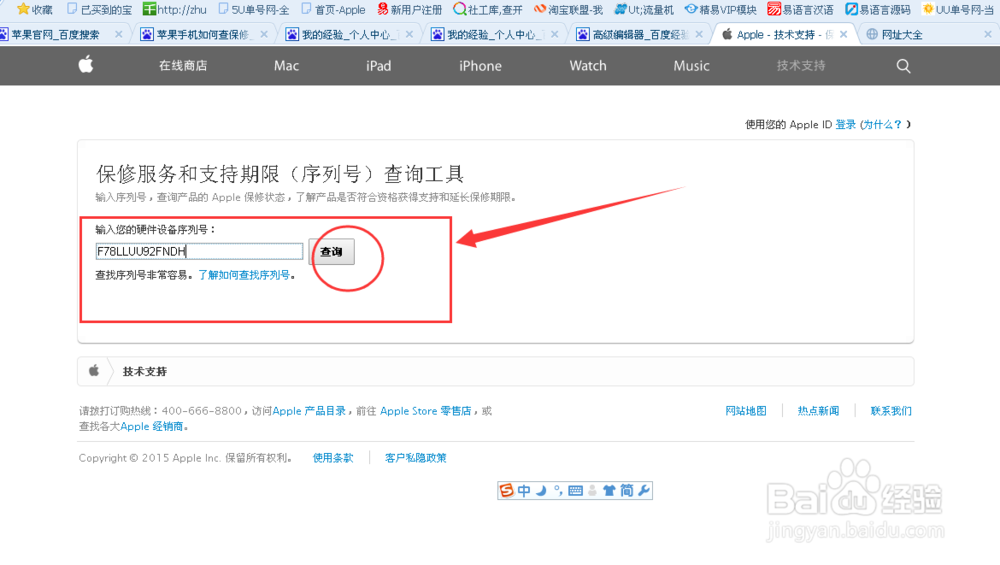Open Music in Apple navigation

[691, 66]
